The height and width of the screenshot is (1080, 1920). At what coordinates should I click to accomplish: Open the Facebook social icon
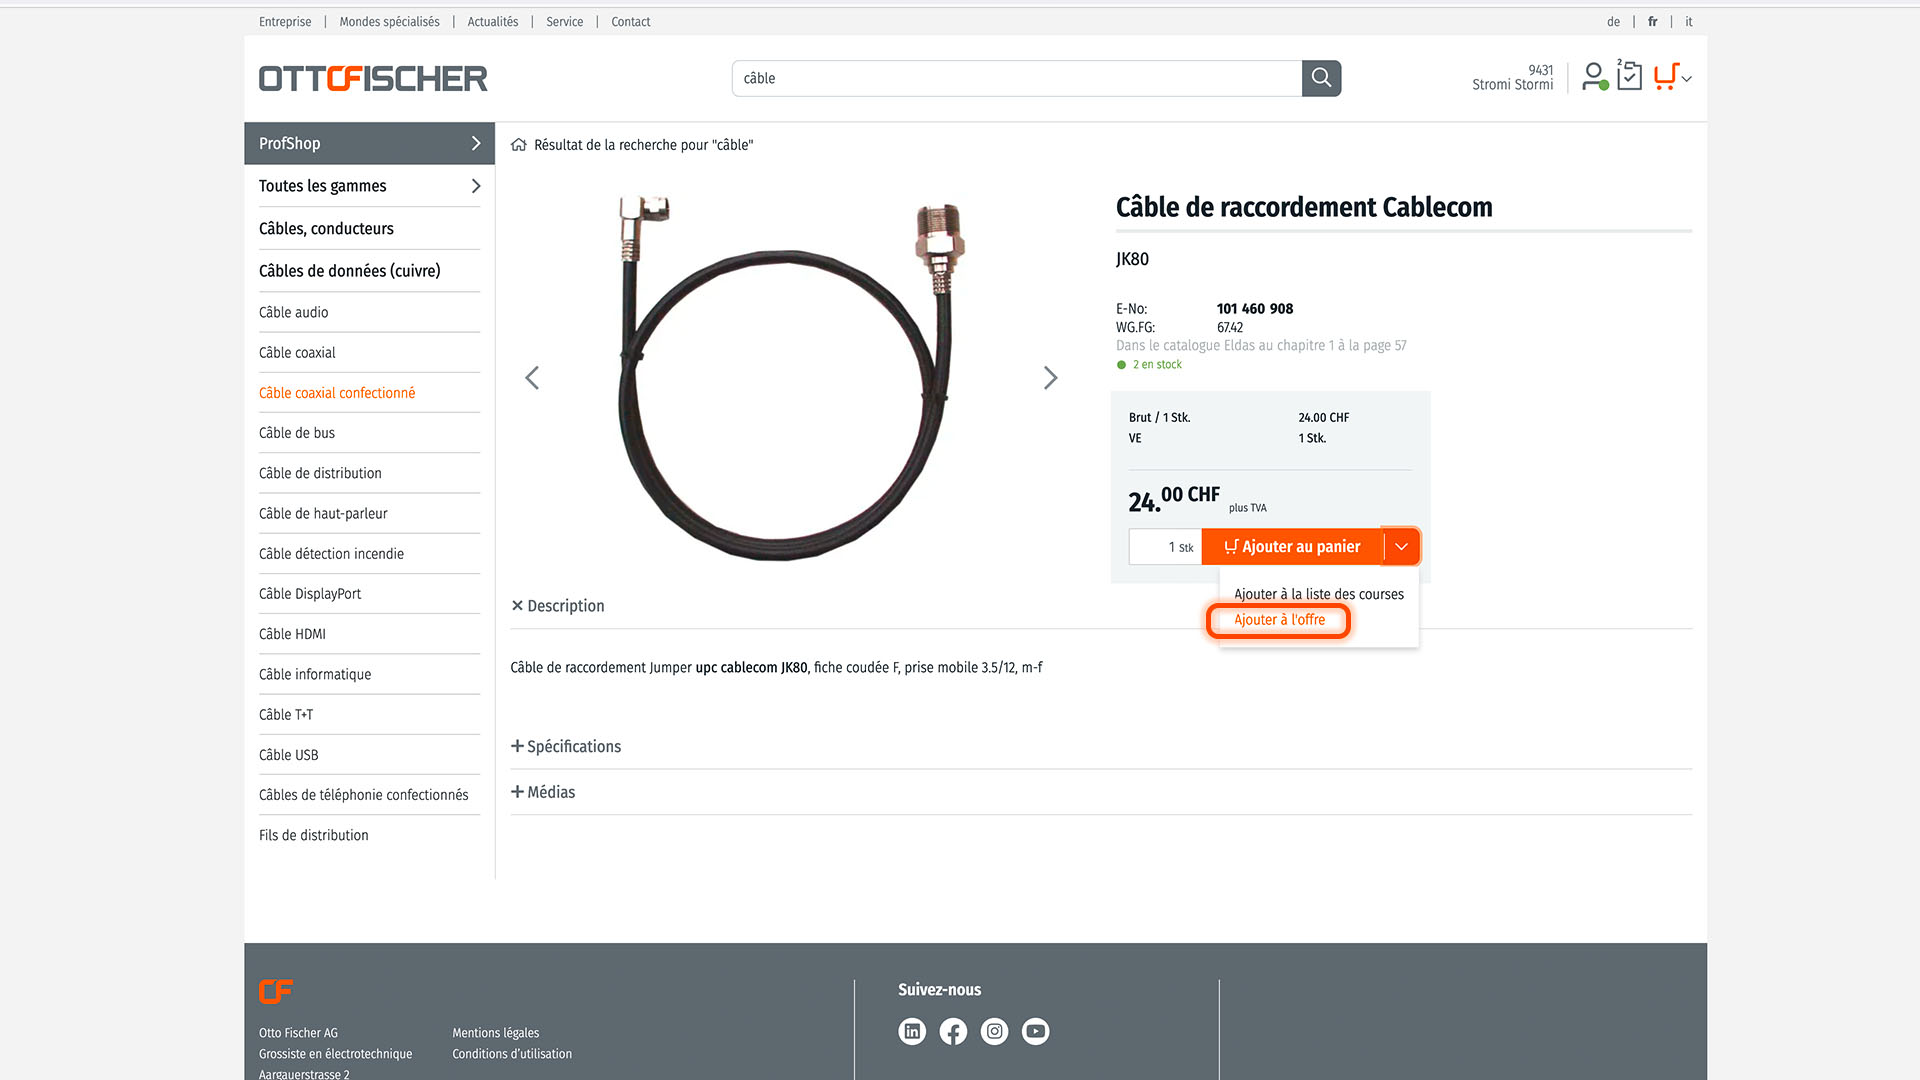click(953, 1031)
